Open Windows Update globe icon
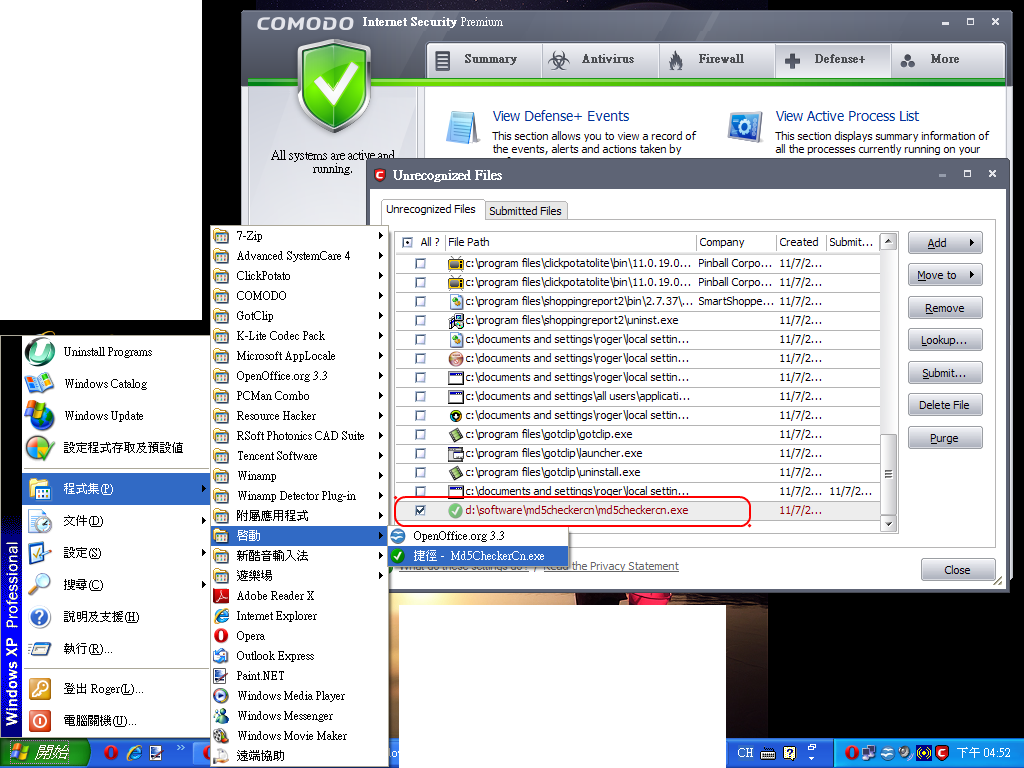 40,415
